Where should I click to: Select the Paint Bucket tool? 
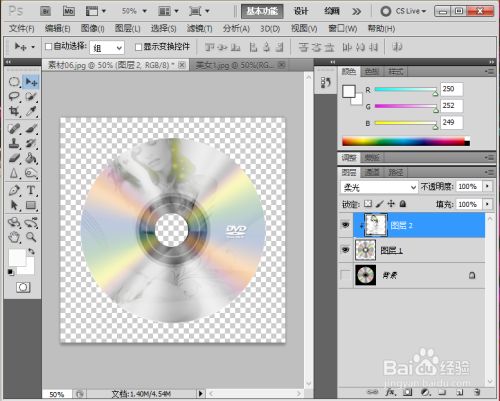click(31, 158)
